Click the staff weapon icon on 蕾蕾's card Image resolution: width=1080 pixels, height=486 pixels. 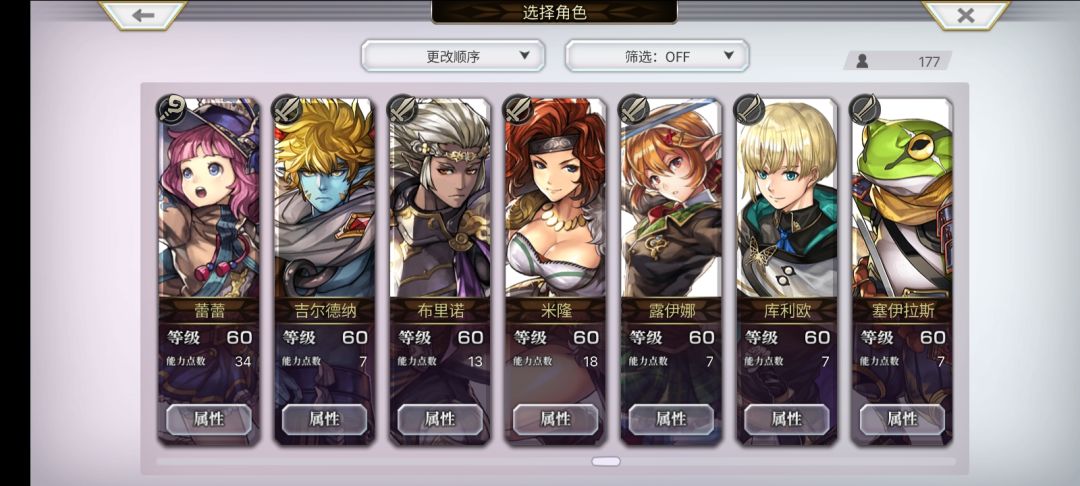171,109
